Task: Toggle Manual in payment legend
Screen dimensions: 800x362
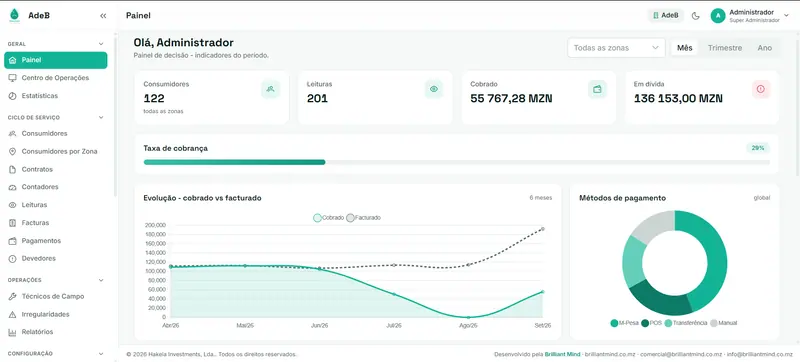Action: coord(723,323)
